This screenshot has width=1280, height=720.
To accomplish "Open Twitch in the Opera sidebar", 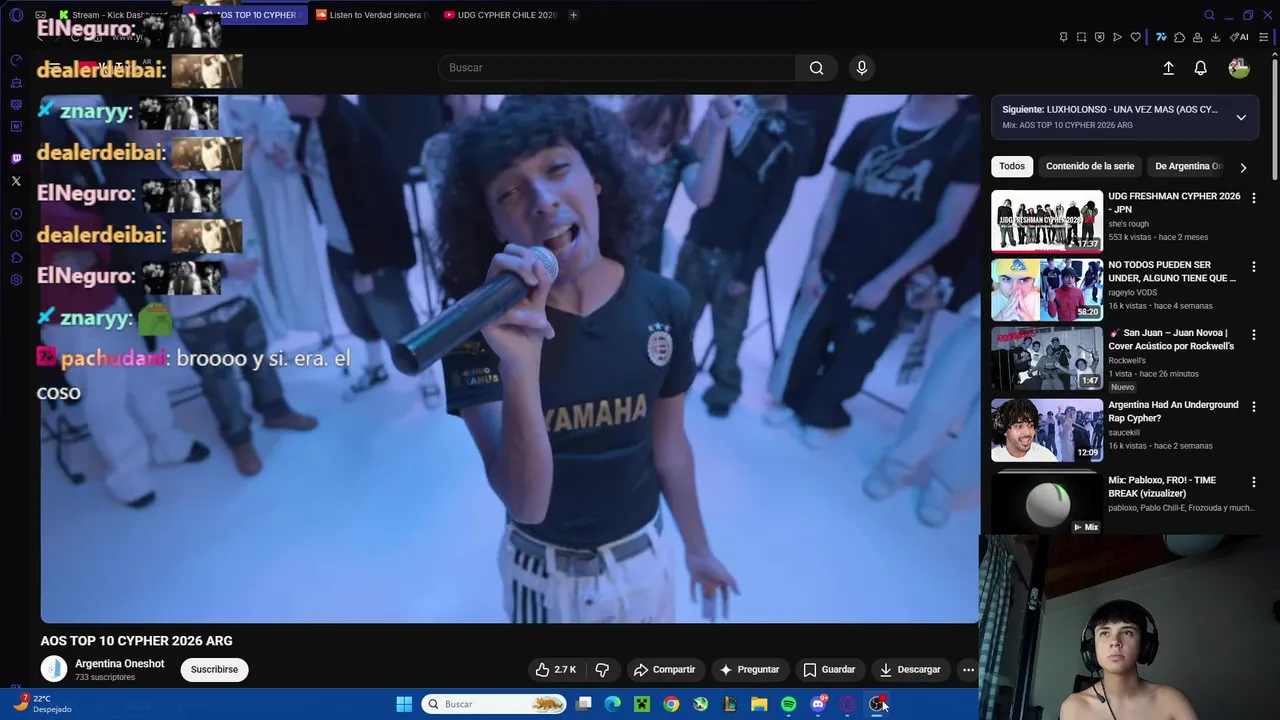I will [16, 159].
